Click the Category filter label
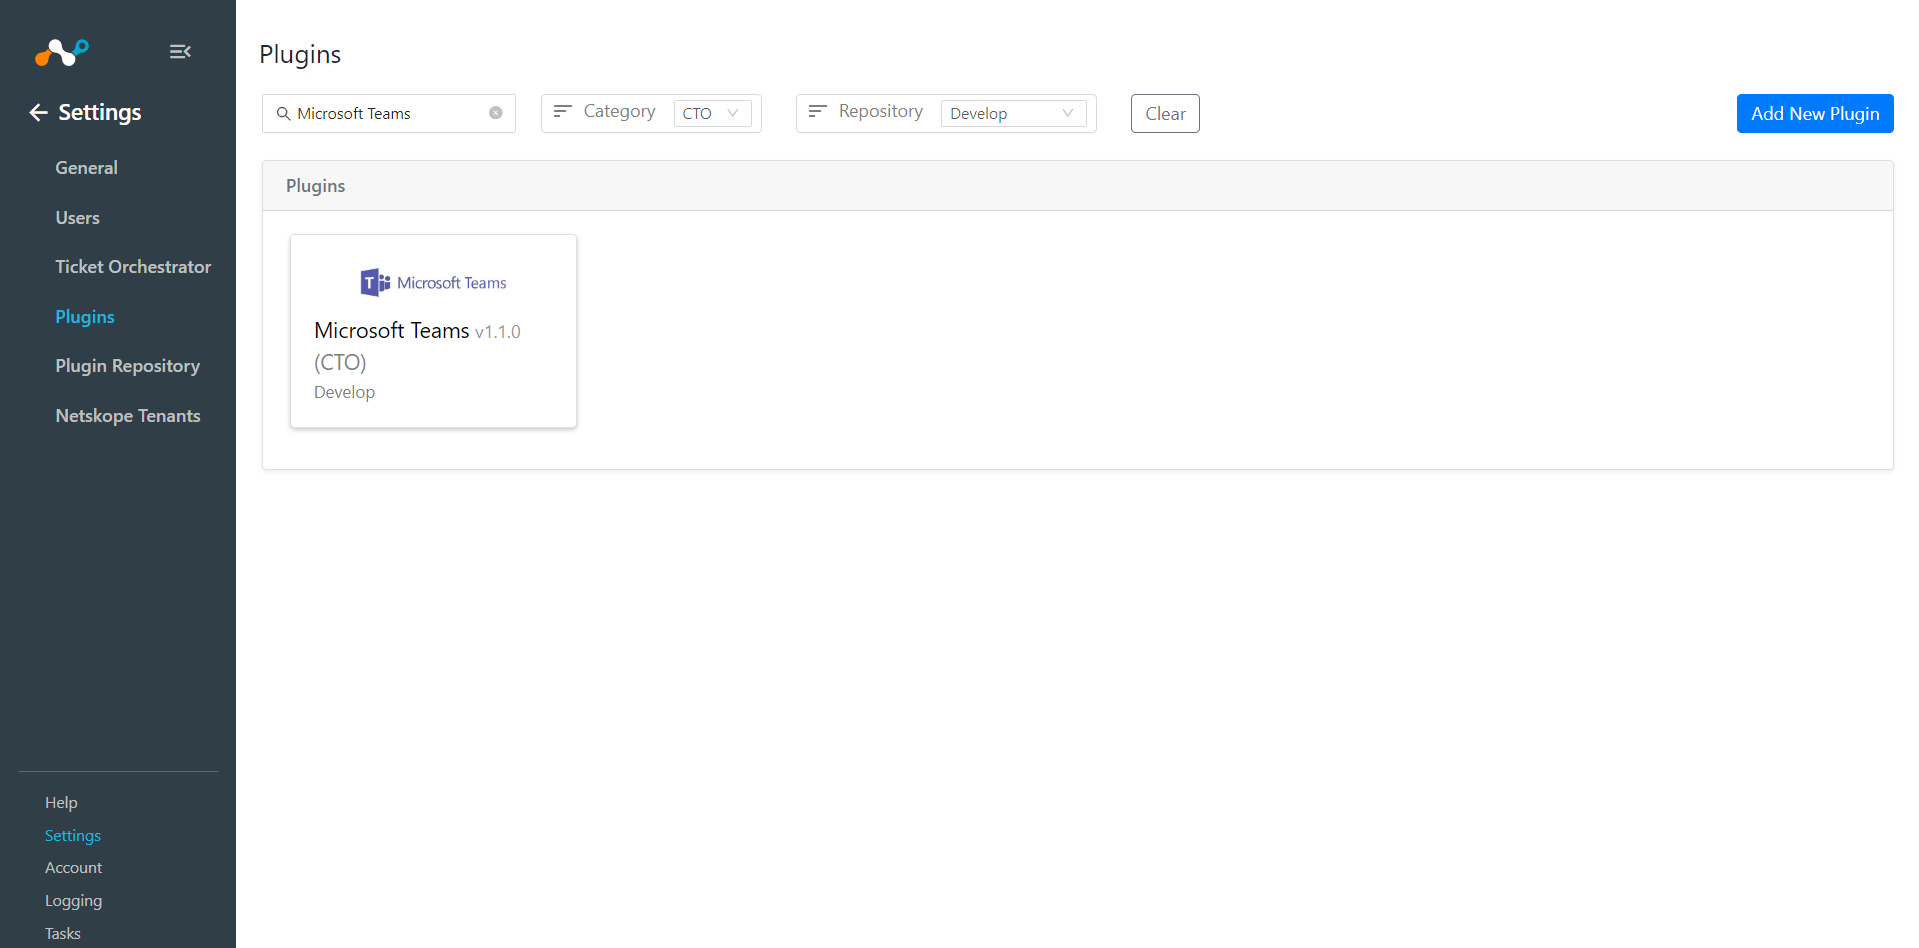Viewport: 1919px width, 948px height. [620, 111]
